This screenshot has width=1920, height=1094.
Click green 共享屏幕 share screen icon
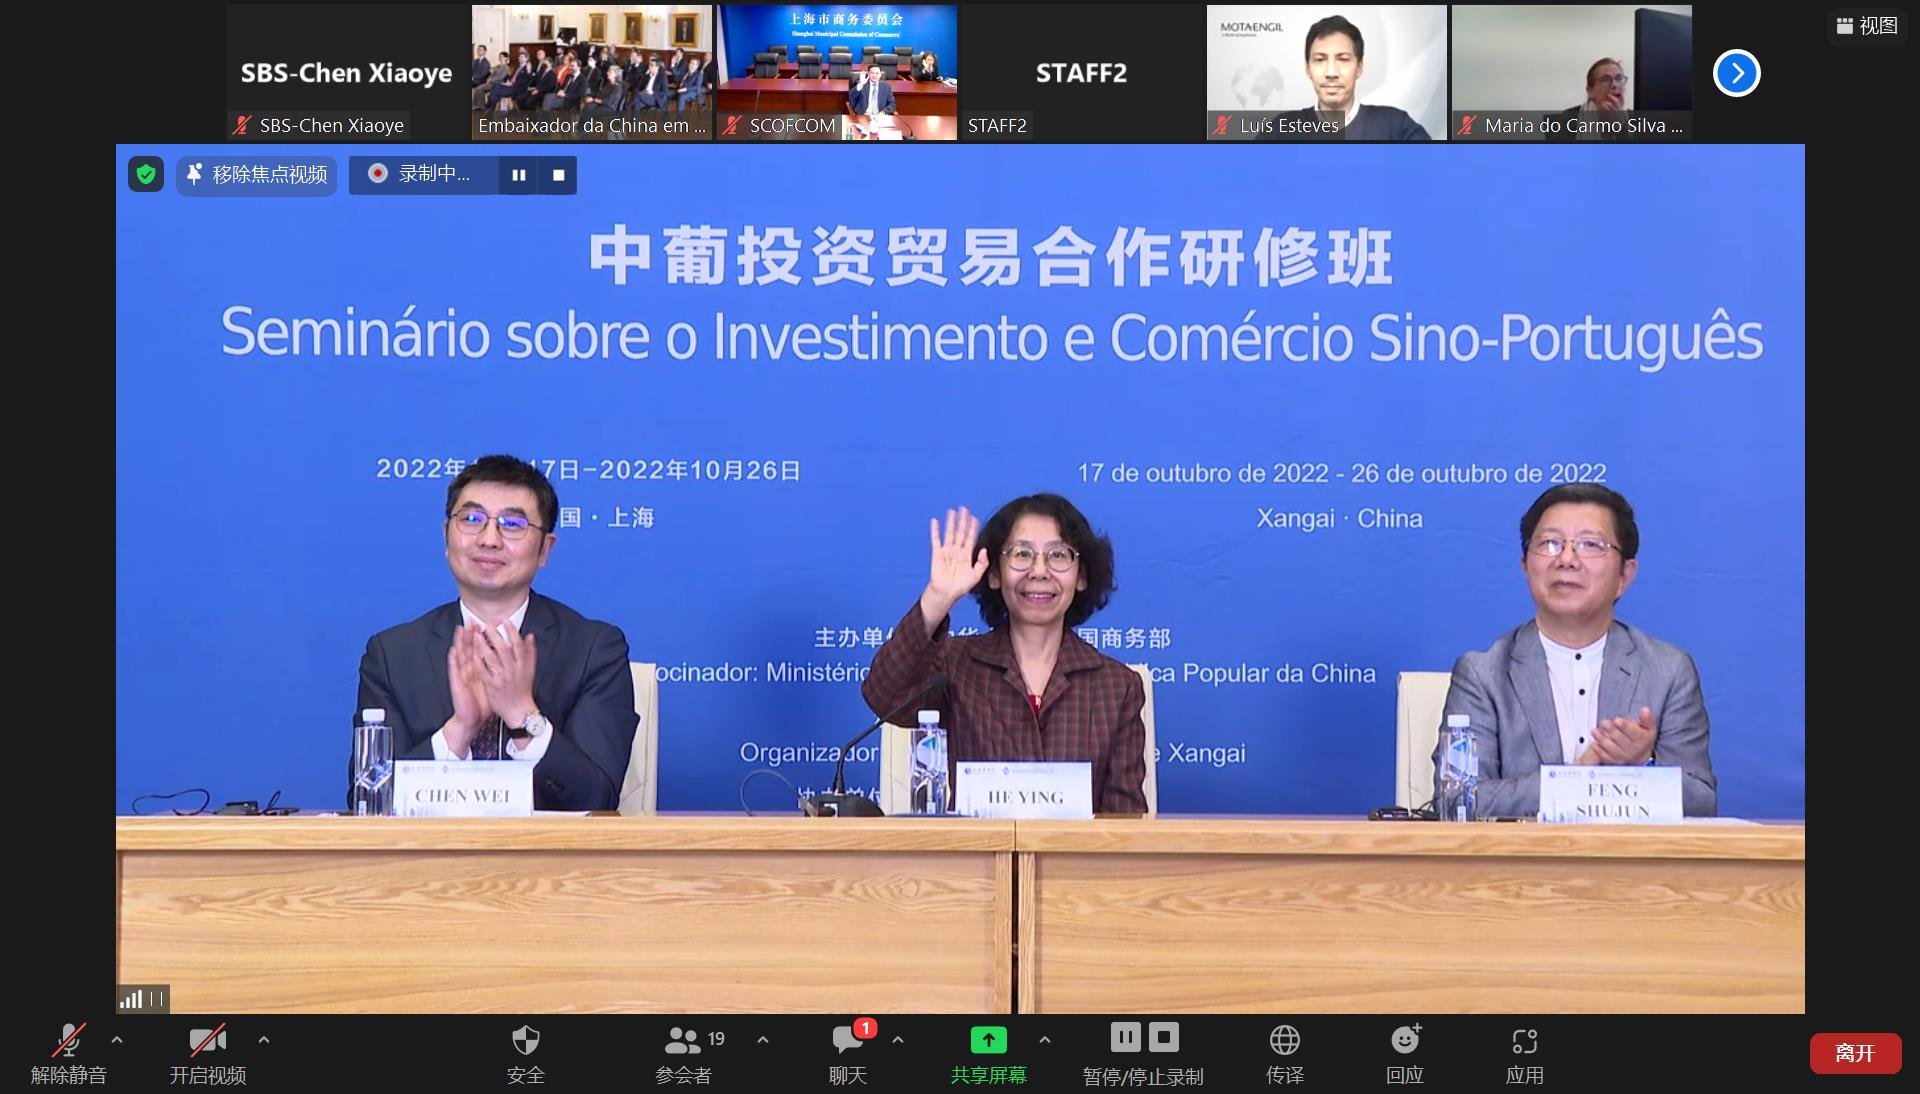coord(988,1041)
